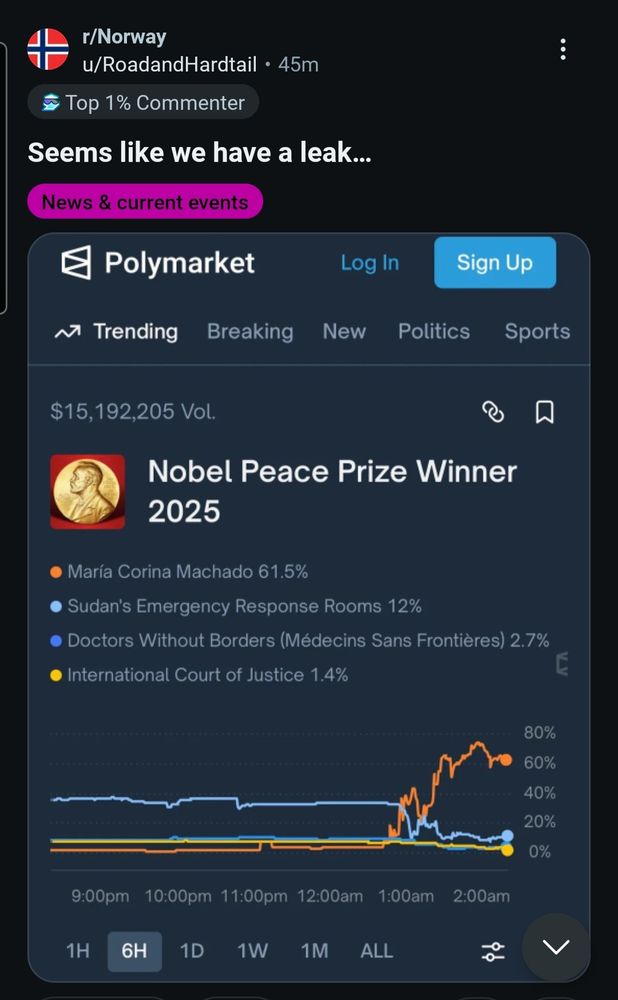Switch chart to 1H range
618x1000 pixels.
pyautogui.click(x=77, y=952)
